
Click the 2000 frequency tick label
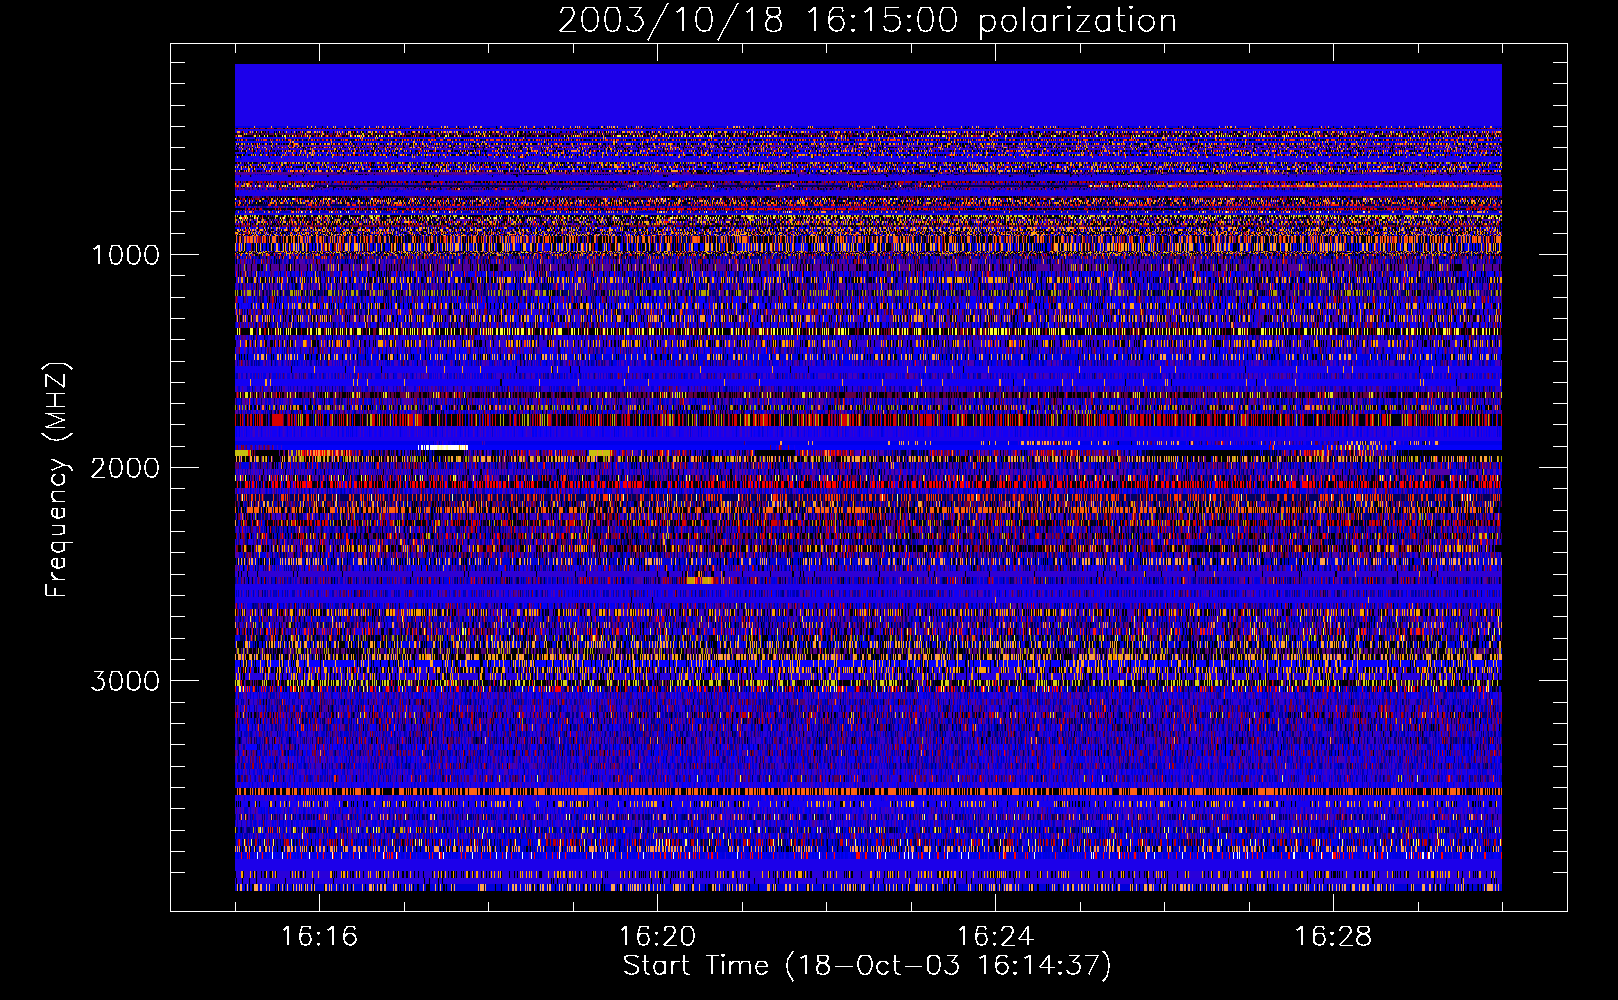126,468
